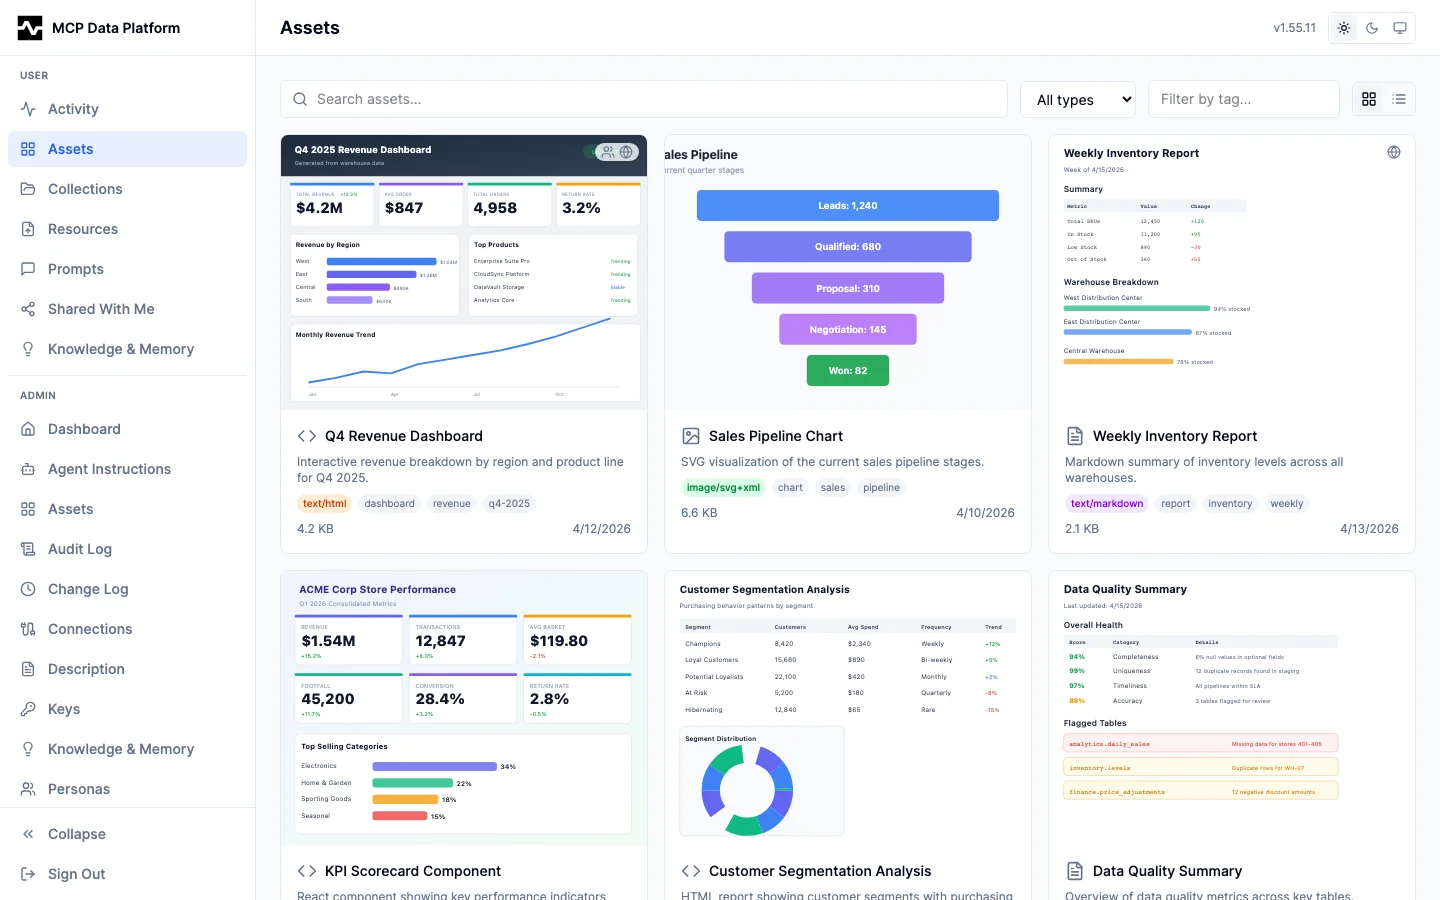
Task: Collapse the sidebar navigation
Action: tap(76, 834)
